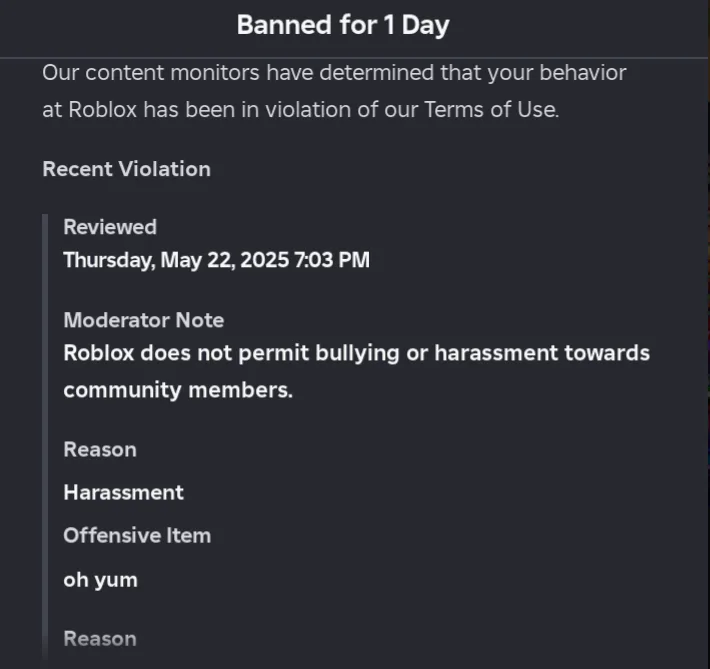Click the 'Reviewed' label
The height and width of the screenshot is (669, 710).
(x=110, y=227)
